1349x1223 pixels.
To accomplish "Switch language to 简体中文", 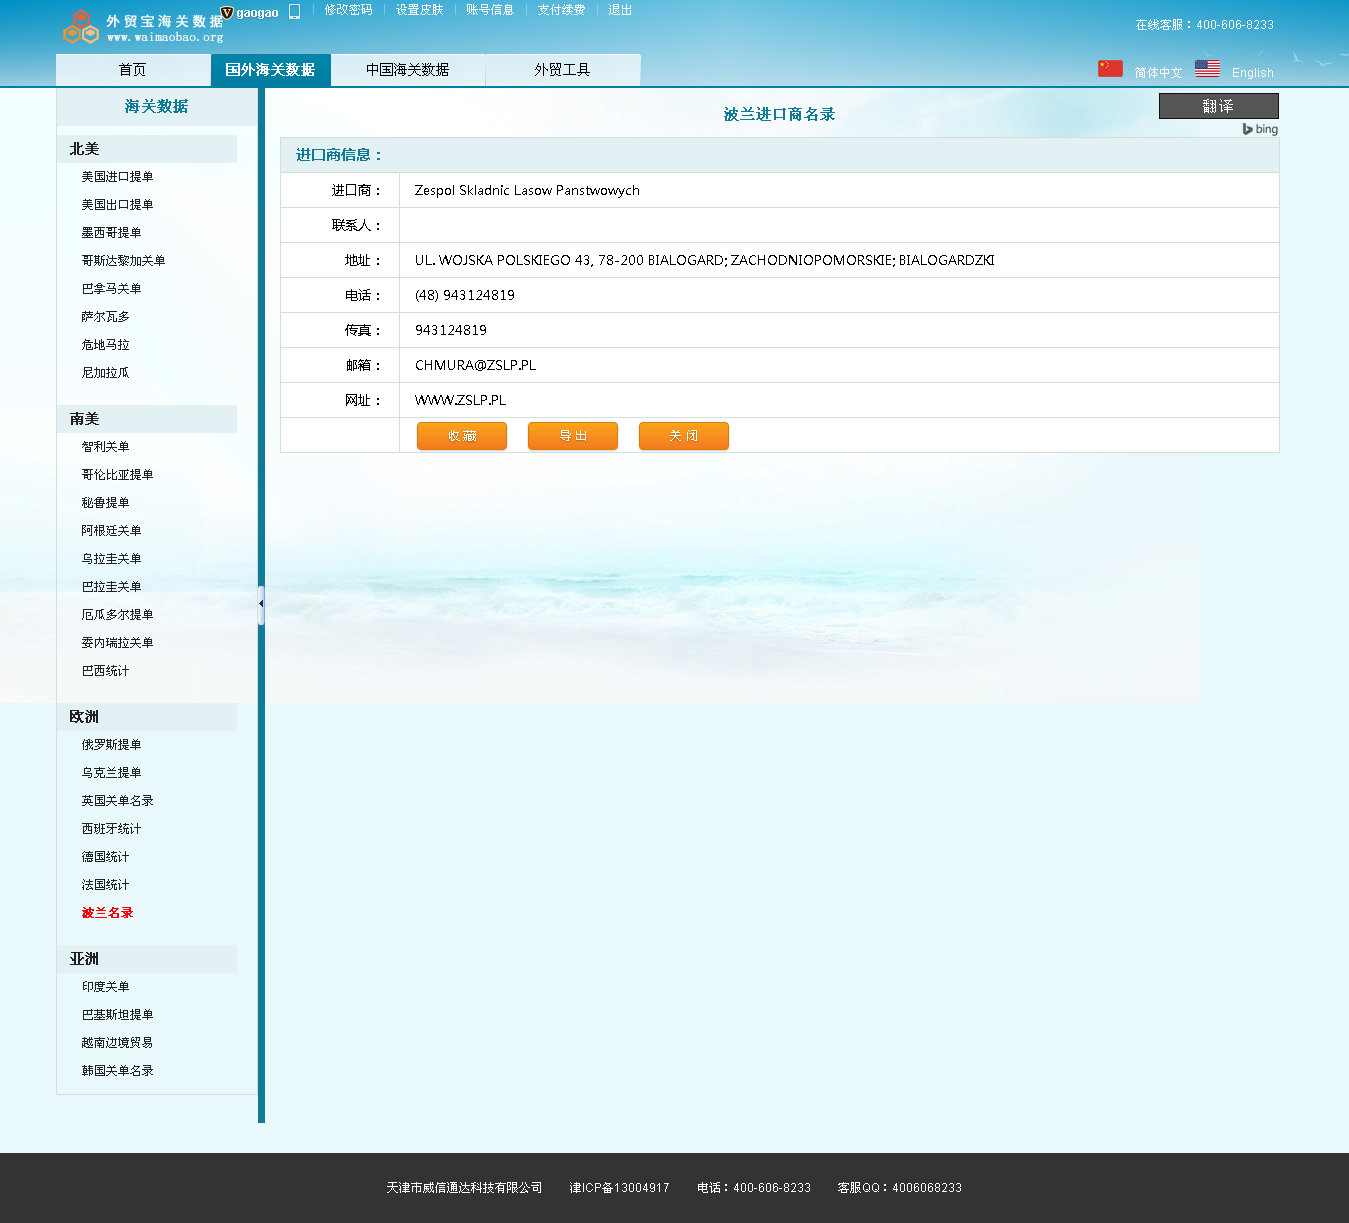I will click(x=1158, y=73).
